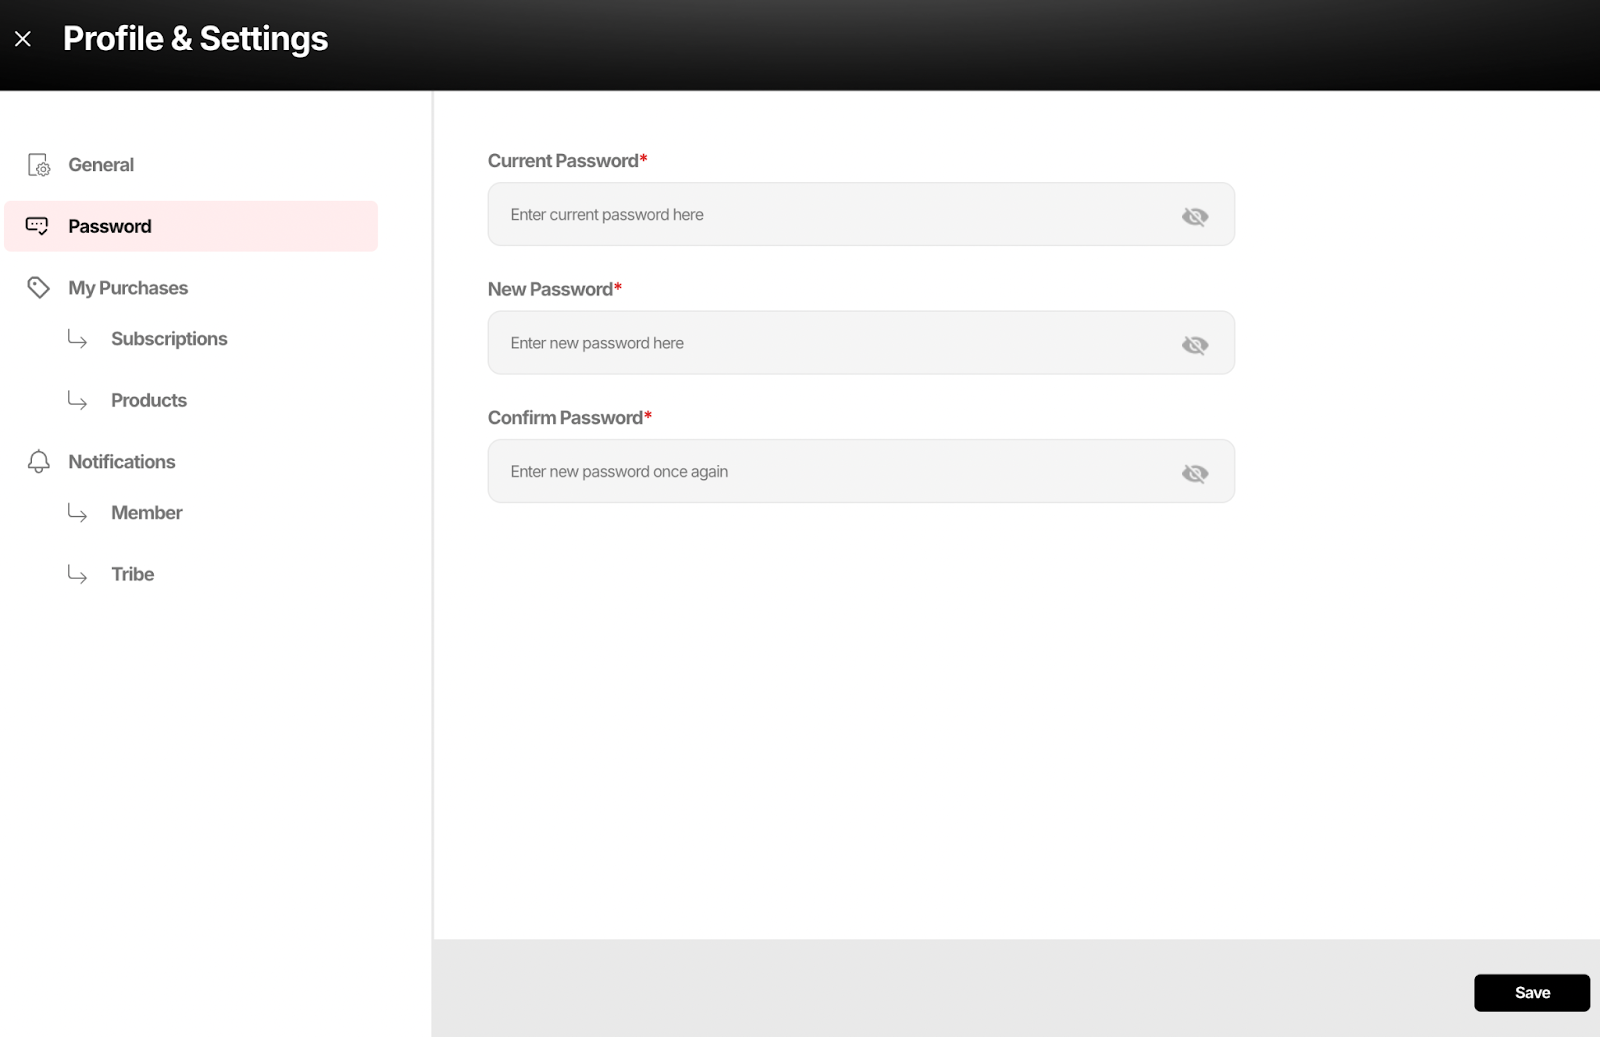Screen dimensions: 1600x1037
Task: Click the arrow icon beside Subscriptions
Action: click(x=78, y=339)
